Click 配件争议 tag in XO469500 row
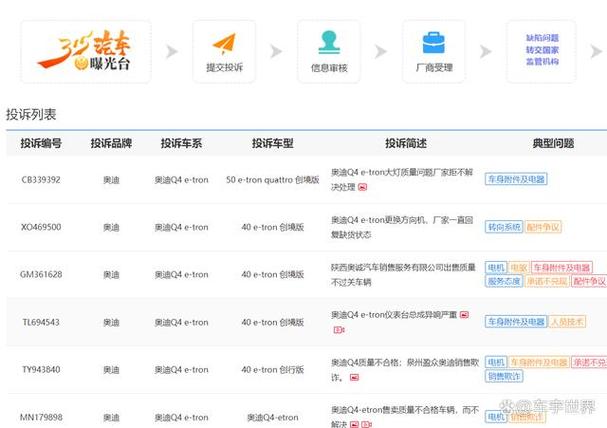Image resolution: width=607 pixels, height=428 pixels. (x=543, y=227)
